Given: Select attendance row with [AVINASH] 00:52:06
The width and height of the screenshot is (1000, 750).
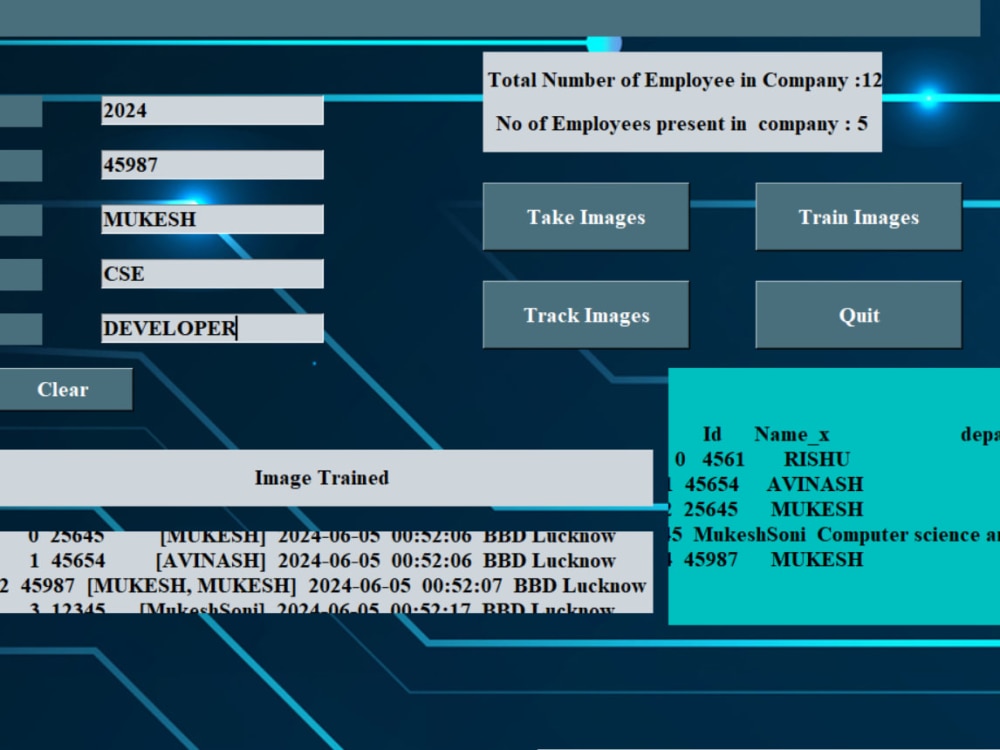Looking at the screenshot, I should point(323,561).
